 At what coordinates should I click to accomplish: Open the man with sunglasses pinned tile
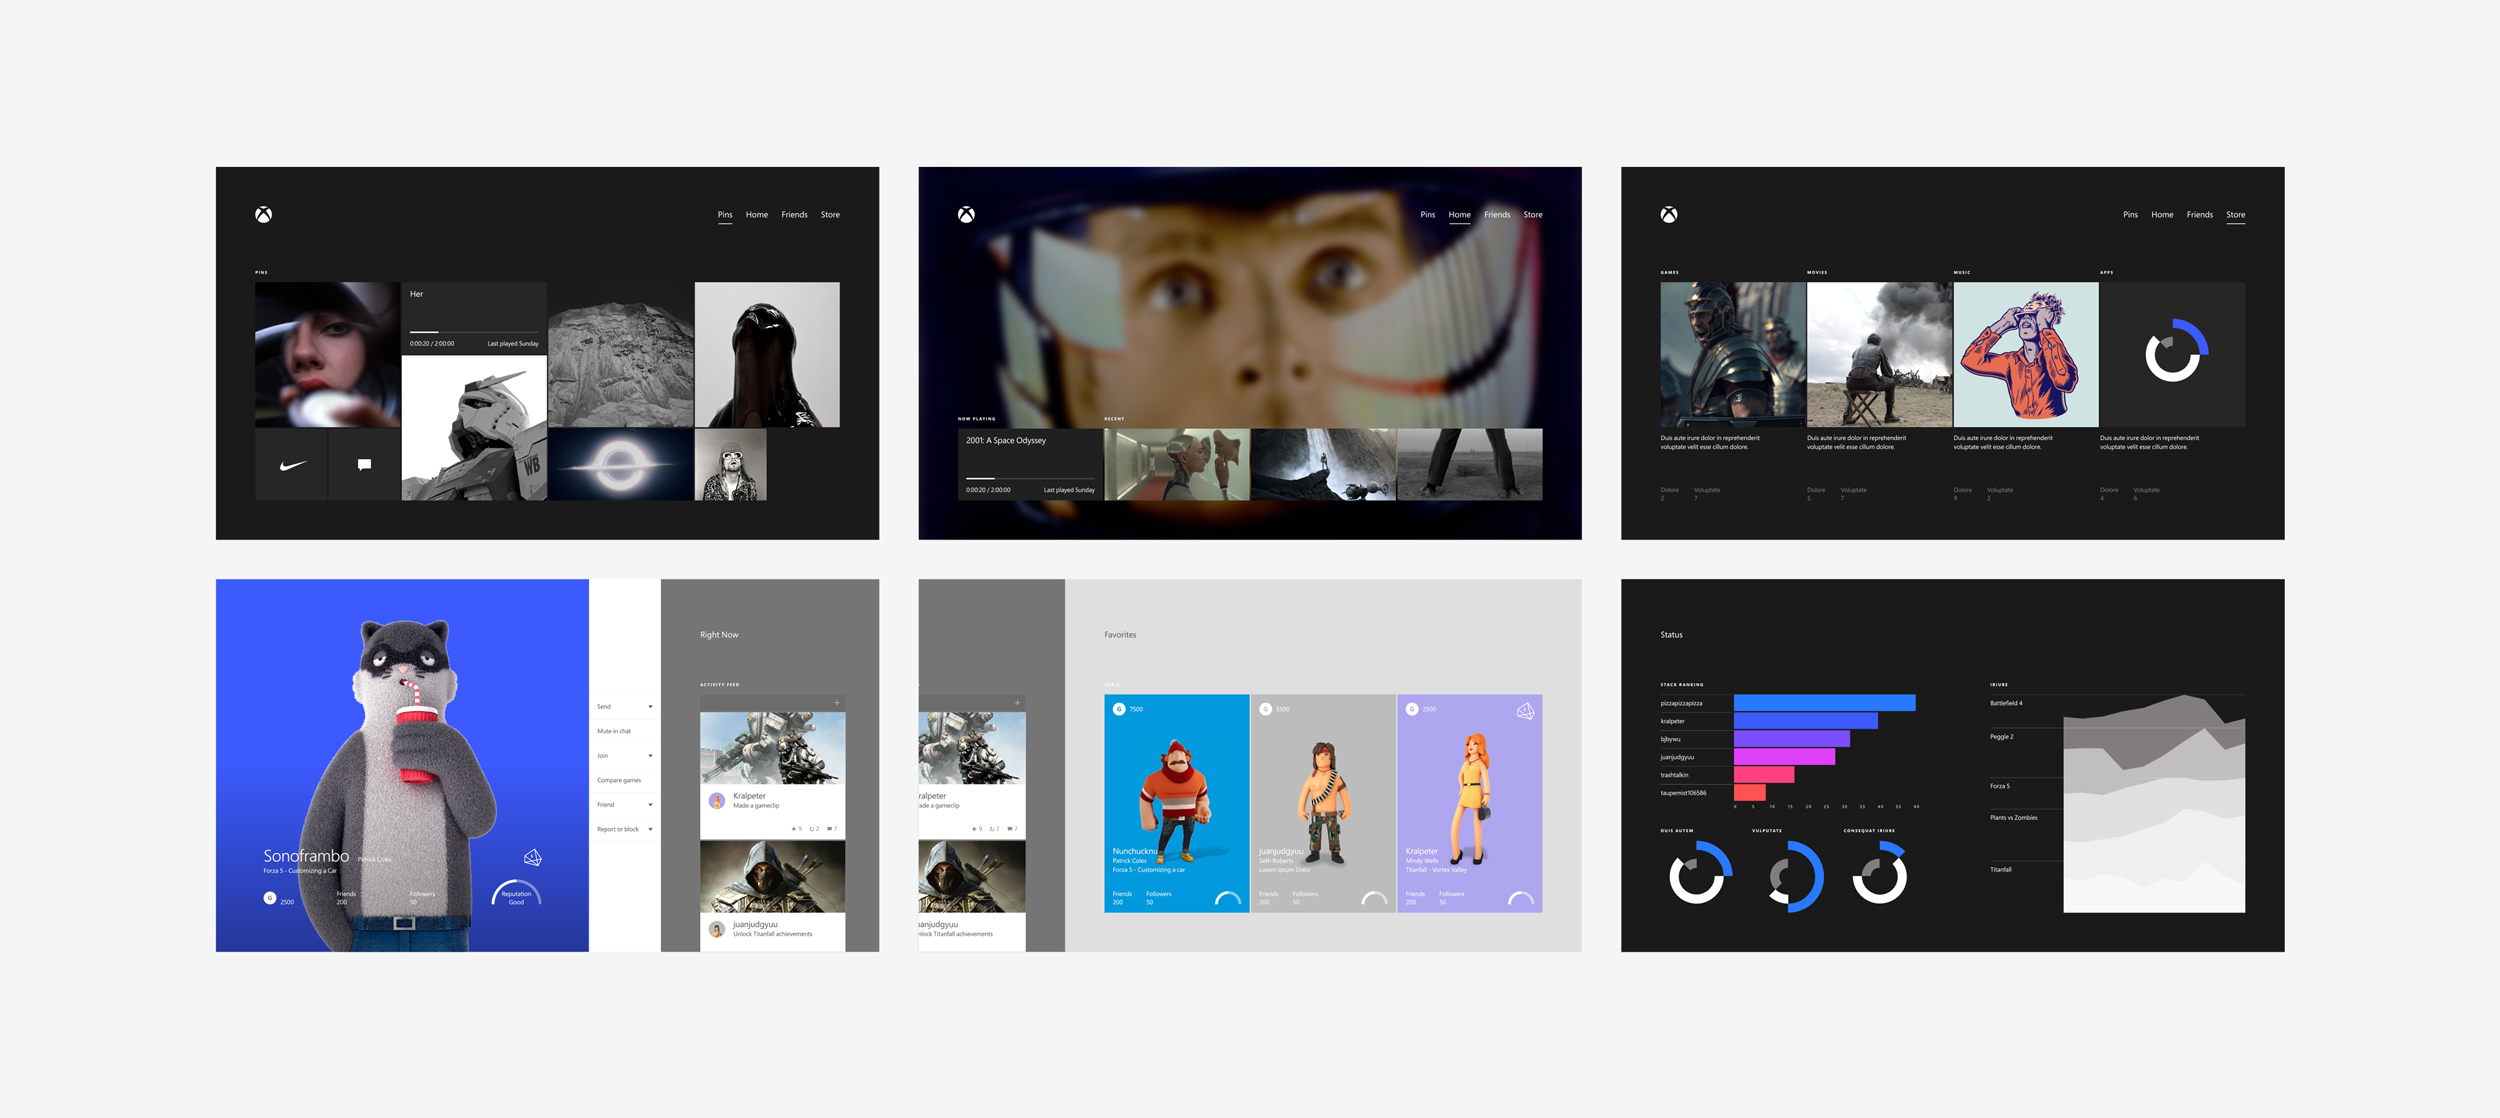tap(730, 465)
